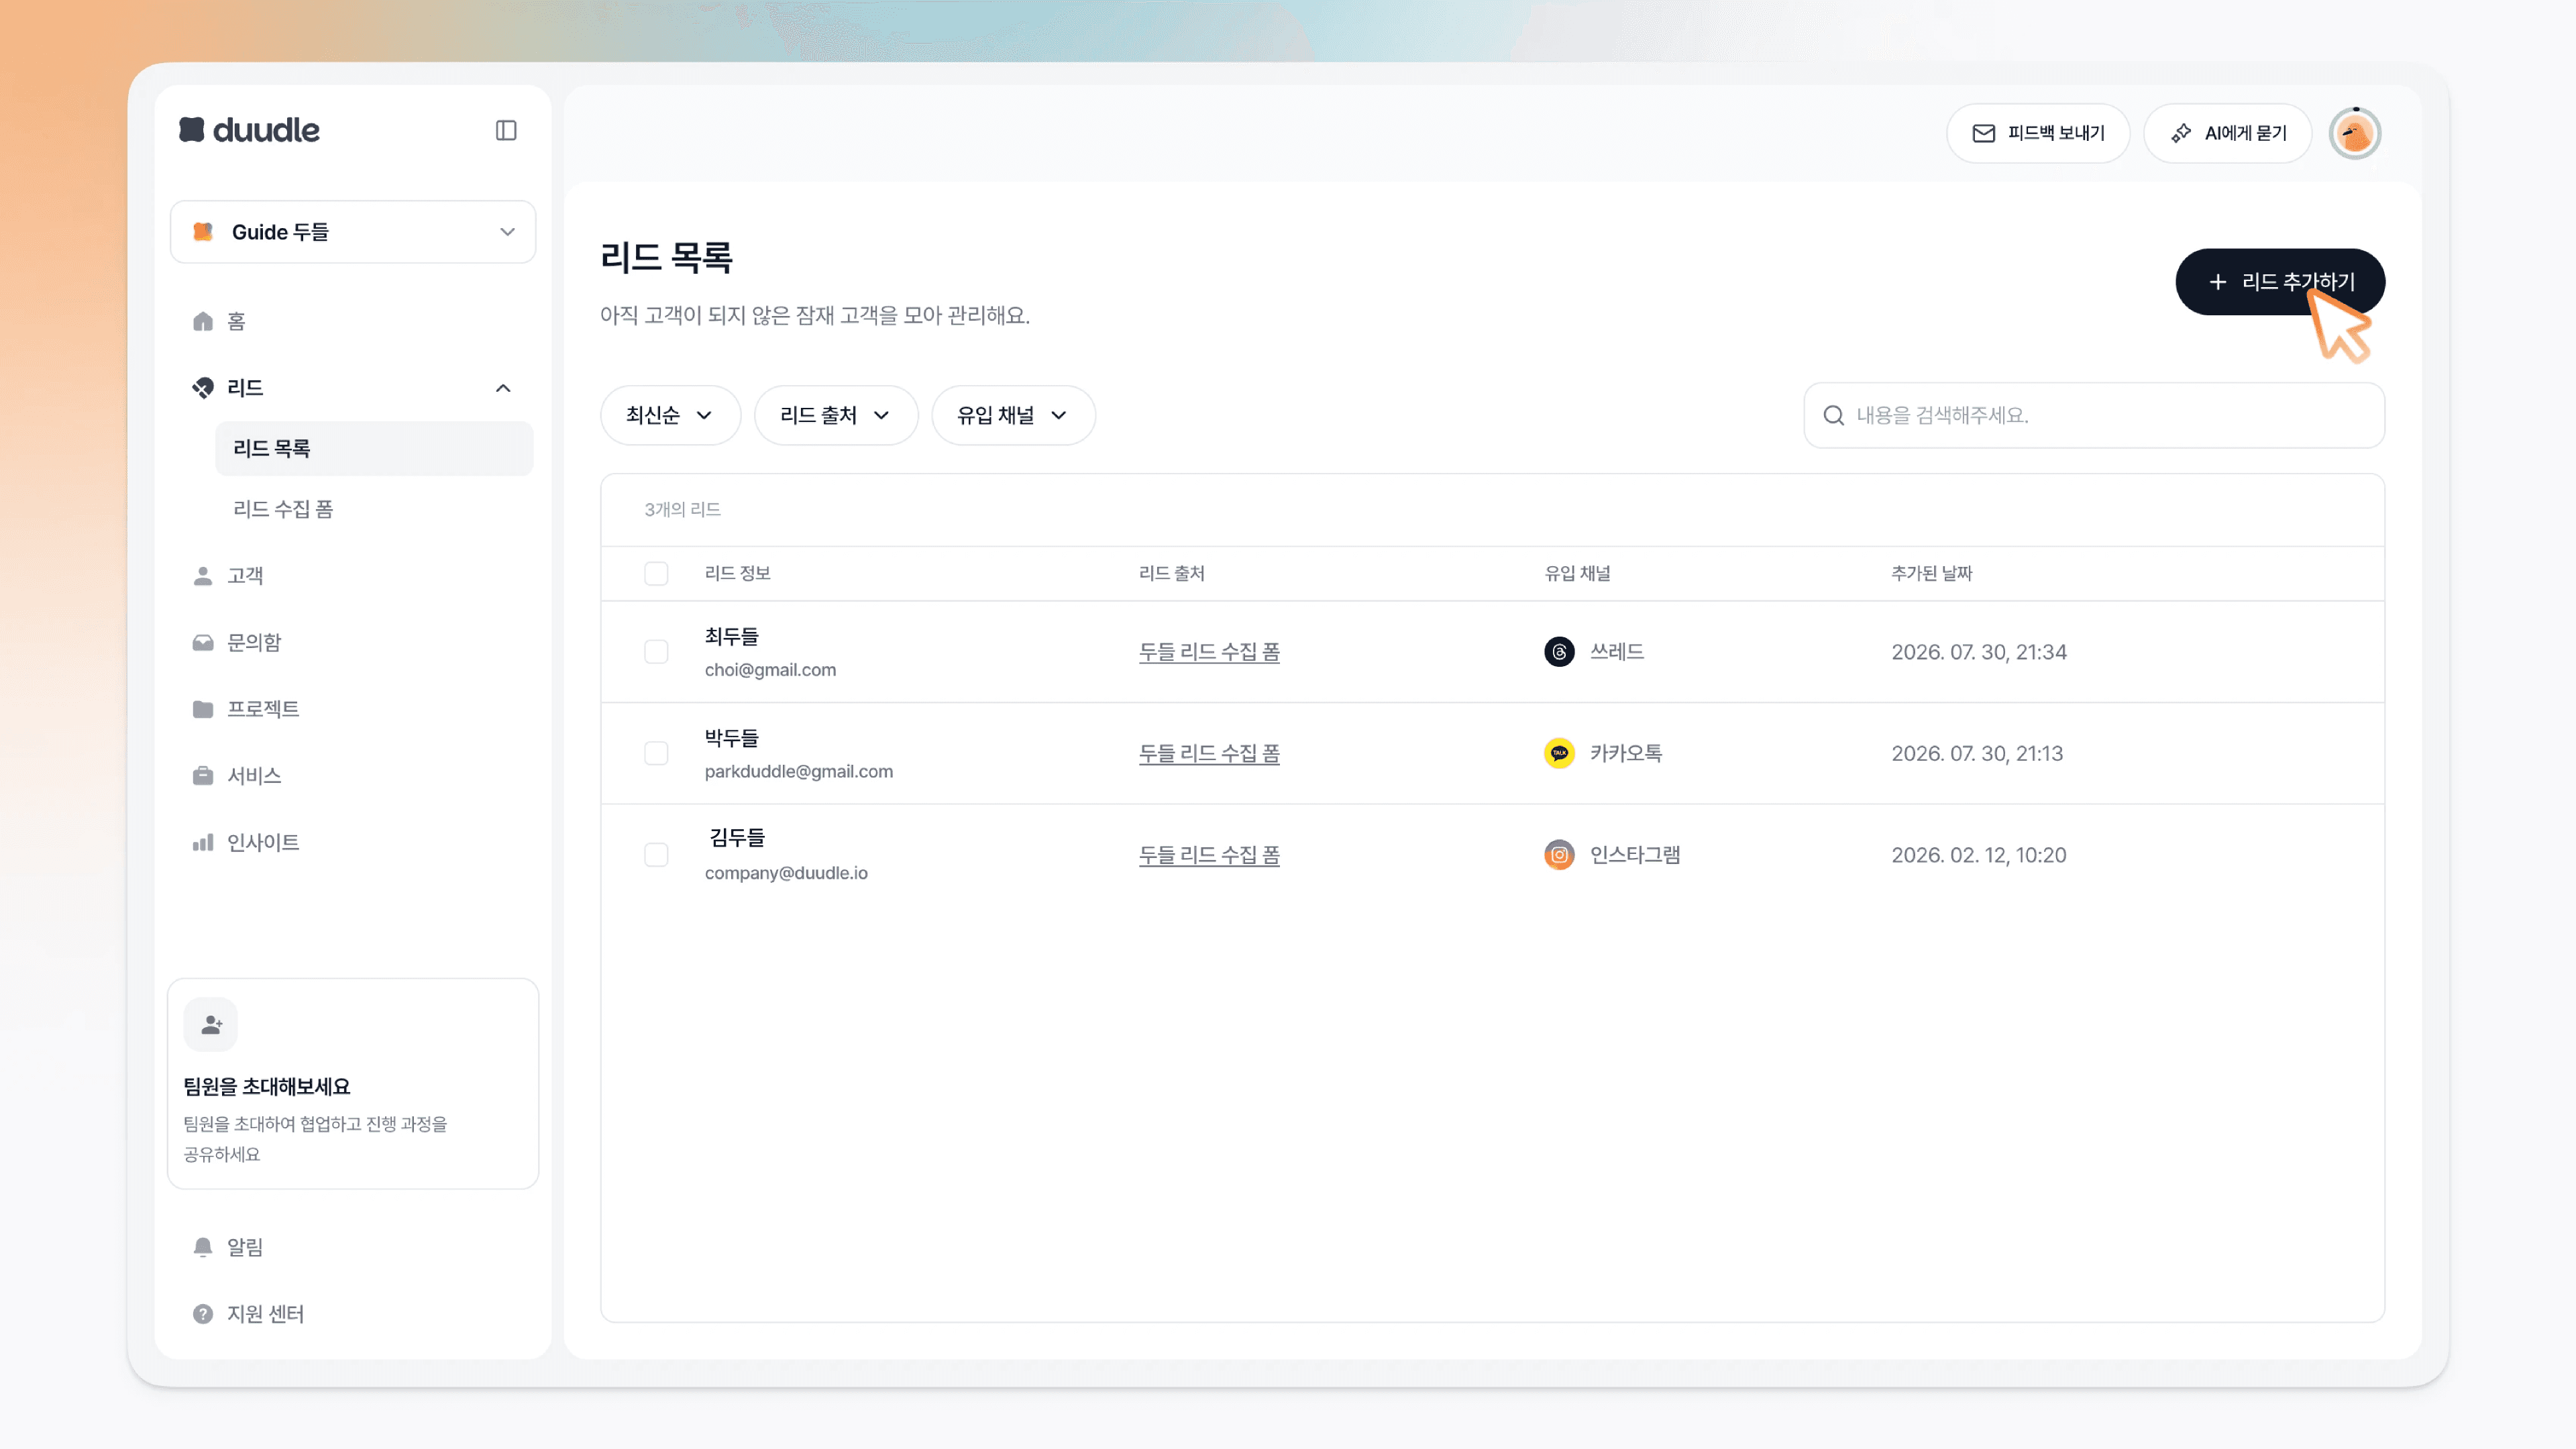Click the 팀원을 초대해보세요 invite card
This screenshot has width=2576, height=1449.
click(x=353, y=1084)
